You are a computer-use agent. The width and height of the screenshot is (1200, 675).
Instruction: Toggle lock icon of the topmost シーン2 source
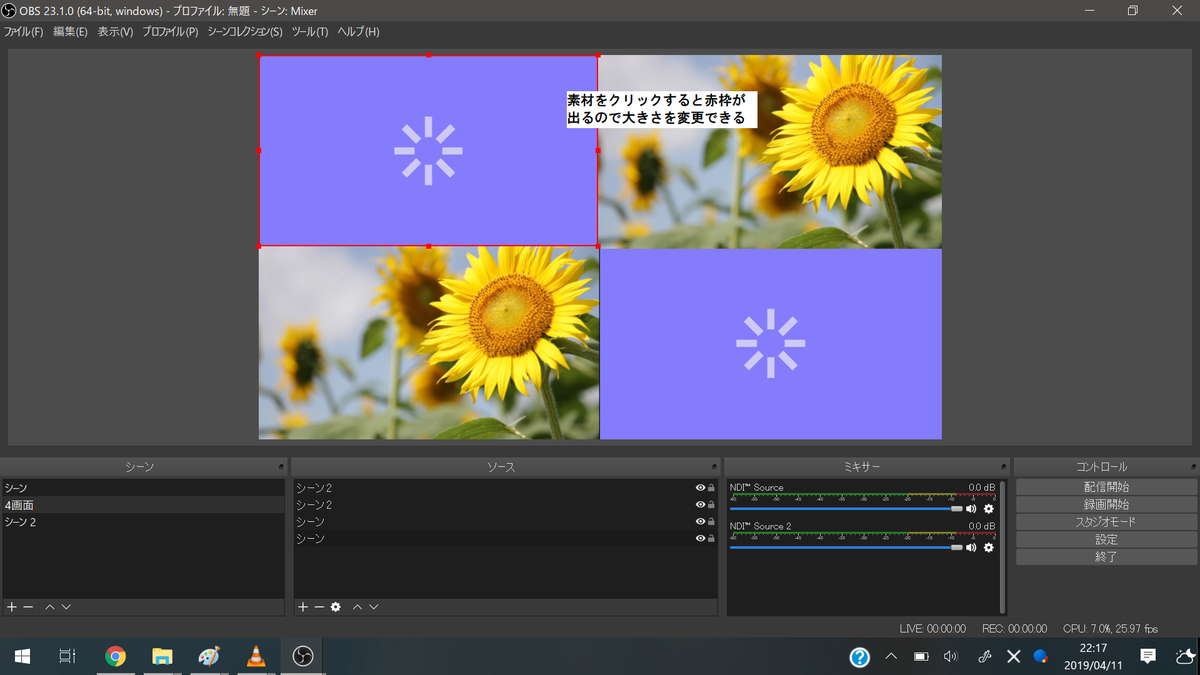pyautogui.click(x=711, y=488)
